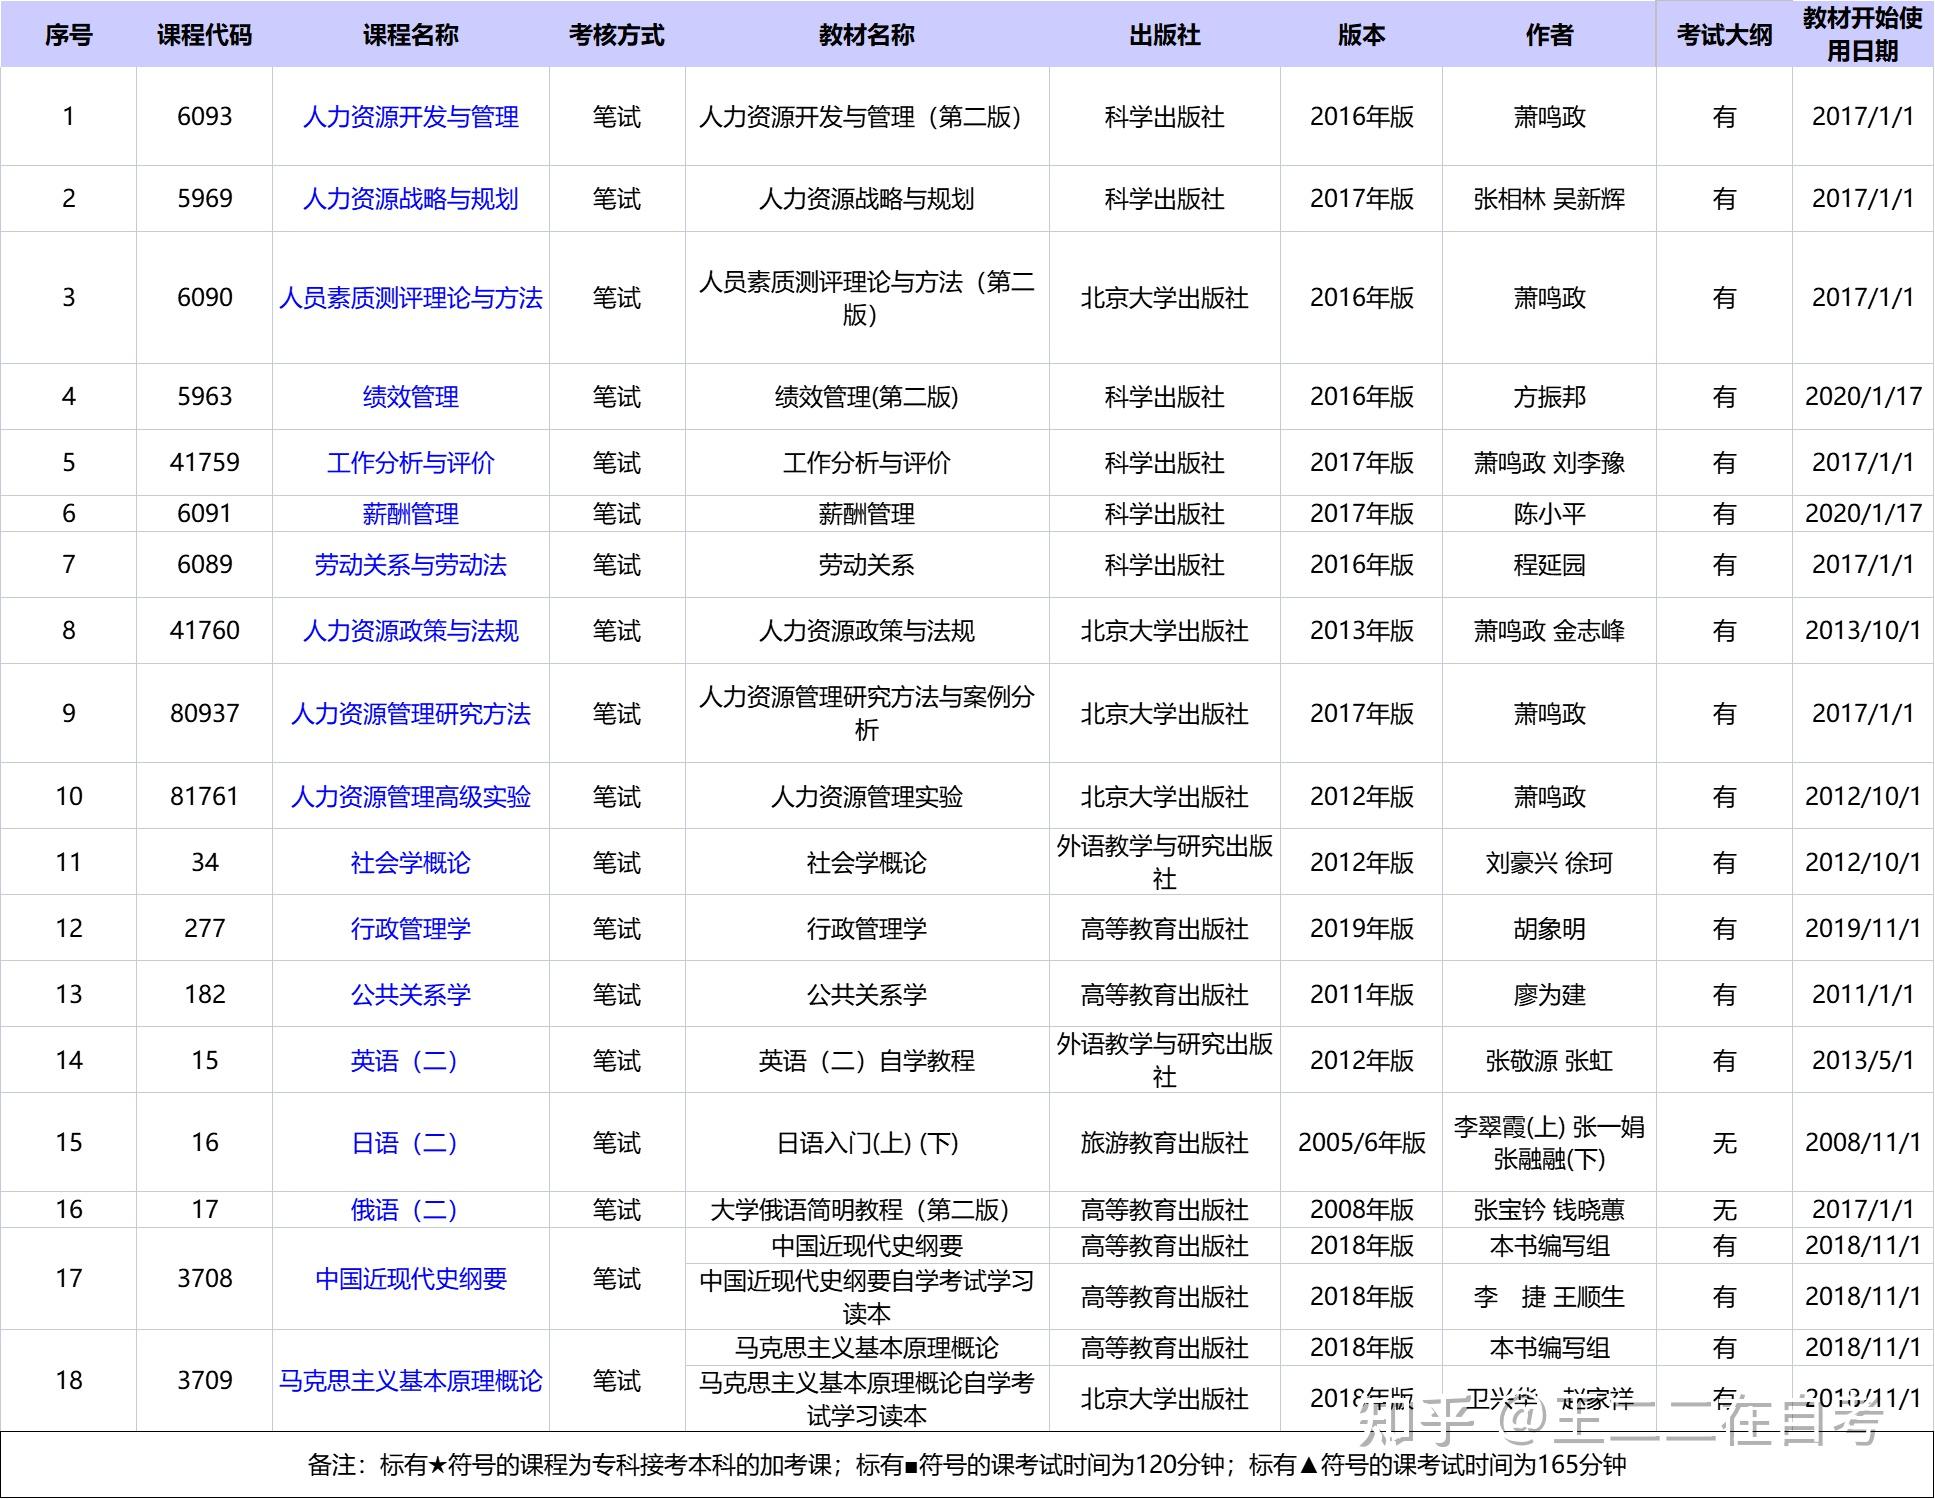Open the 马克思主义基本原理概论 course link
Image resolution: width=1935 pixels, height=1499 pixels.
tap(410, 1381)
